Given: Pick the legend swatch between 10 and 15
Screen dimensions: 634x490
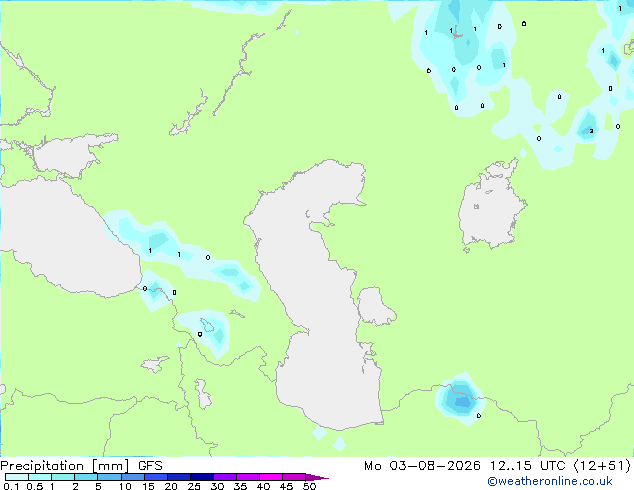Looking at the screenshot, I should point(132,477).
